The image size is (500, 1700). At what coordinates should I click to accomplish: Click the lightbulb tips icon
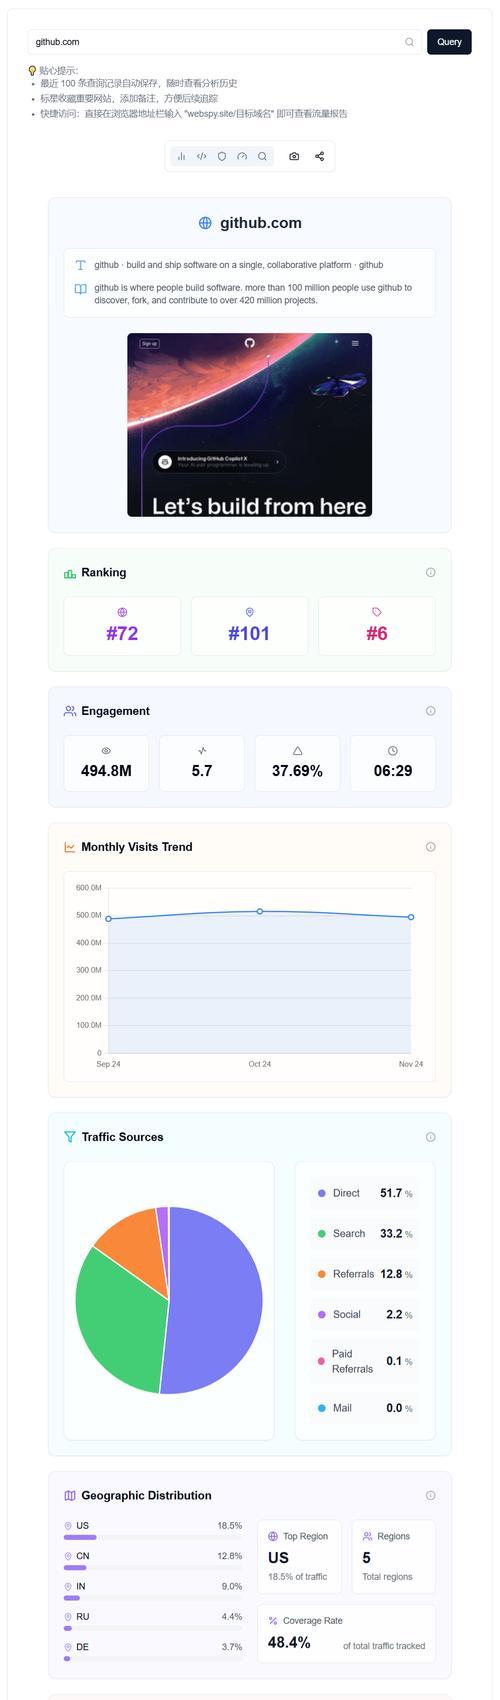pyautogui.click(x=32, y=71)
